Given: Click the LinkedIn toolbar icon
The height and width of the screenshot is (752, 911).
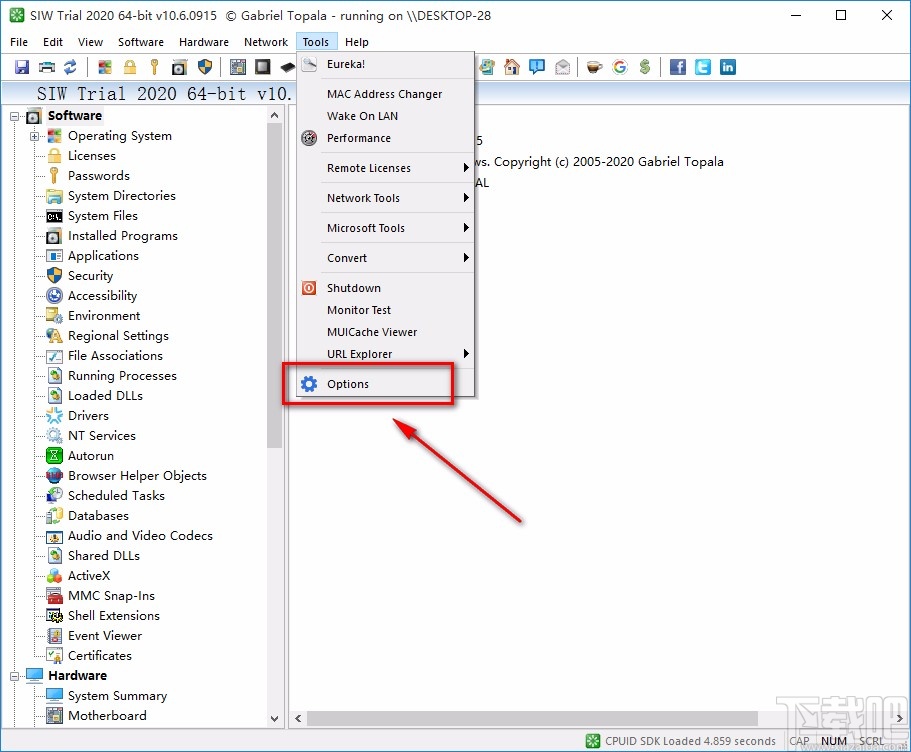Looking at the screenshot, I should pyautogui.click(x=728, y=67).
